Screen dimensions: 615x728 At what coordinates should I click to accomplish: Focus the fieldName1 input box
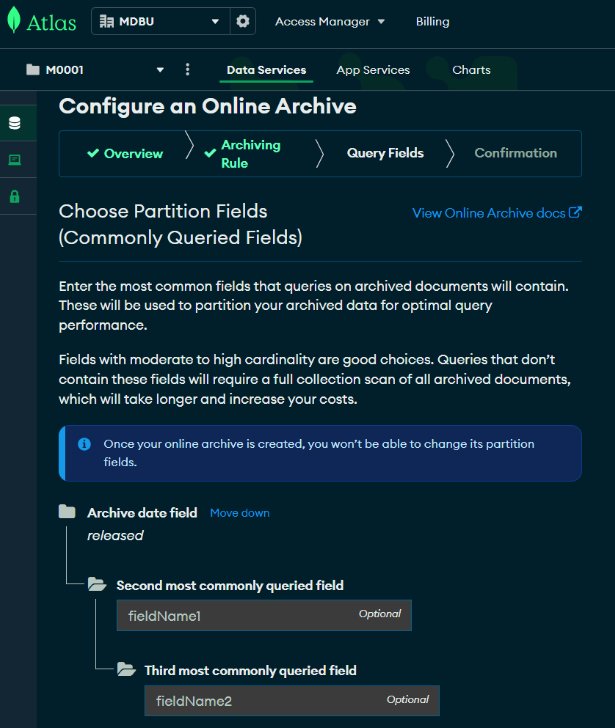(x=264, y=616)
